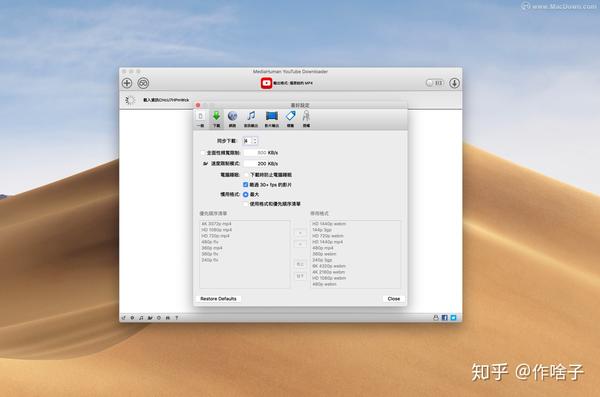This screenshot has width=600, height=397.
Task: Click the Facebook icon in status bar
Action: click(x=445, y=317)
